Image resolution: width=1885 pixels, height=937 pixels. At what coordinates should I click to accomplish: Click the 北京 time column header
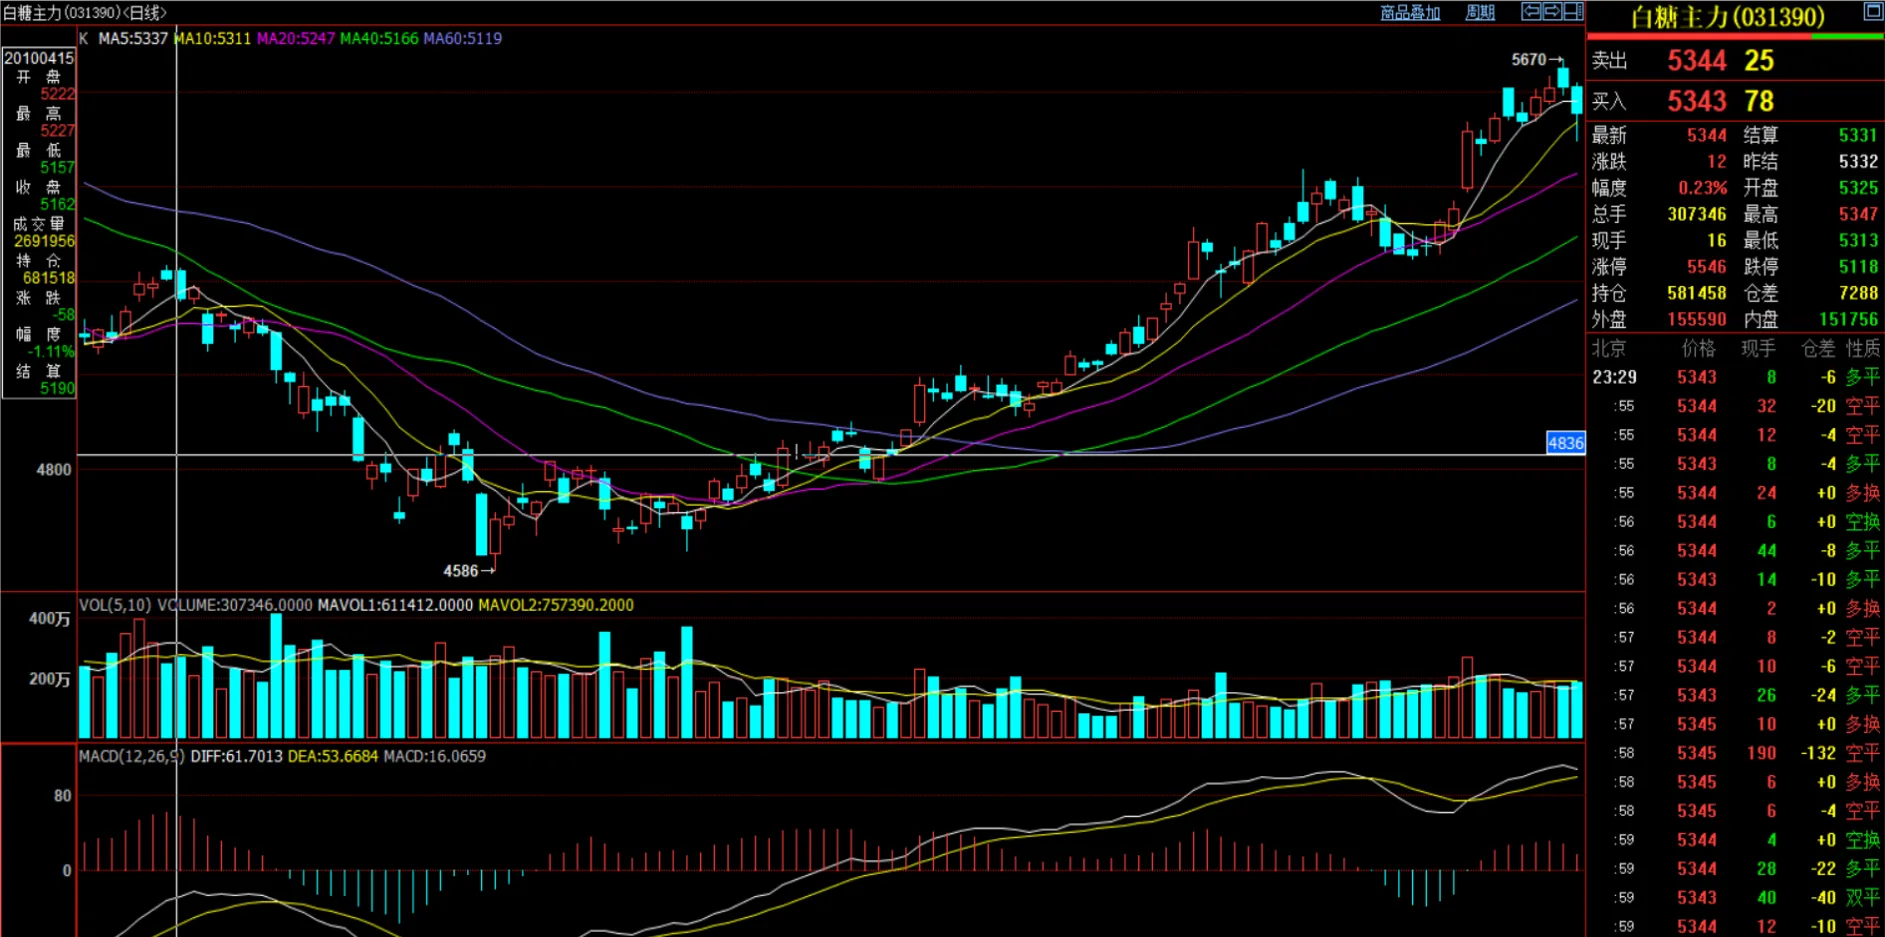pos(1609,349)
